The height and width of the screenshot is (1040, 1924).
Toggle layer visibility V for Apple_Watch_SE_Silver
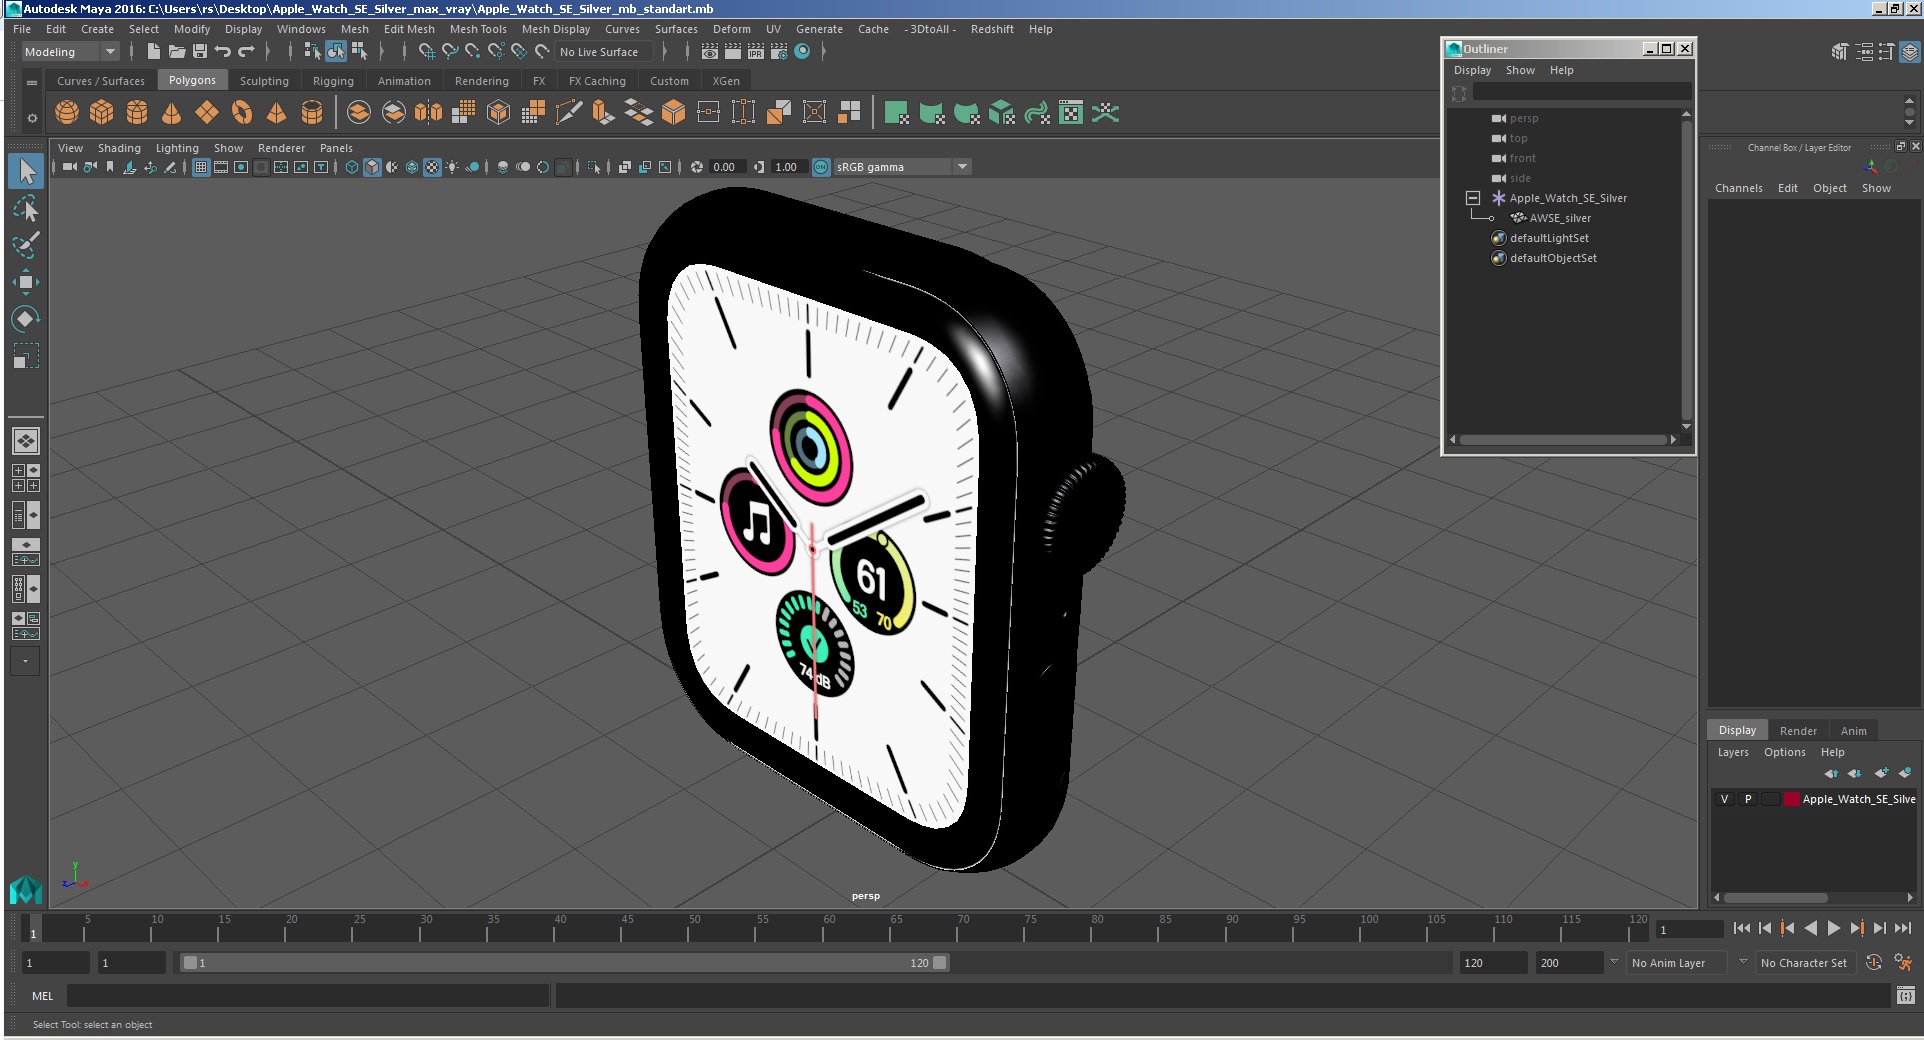click(1724, 799)
